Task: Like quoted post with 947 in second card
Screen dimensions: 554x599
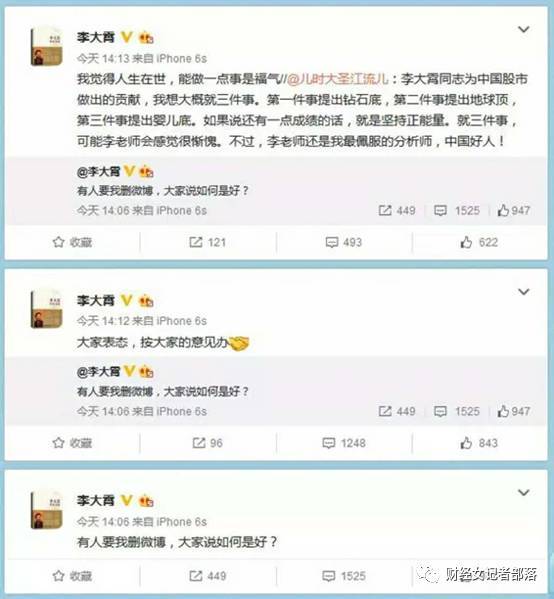Action: pos(514,411)
